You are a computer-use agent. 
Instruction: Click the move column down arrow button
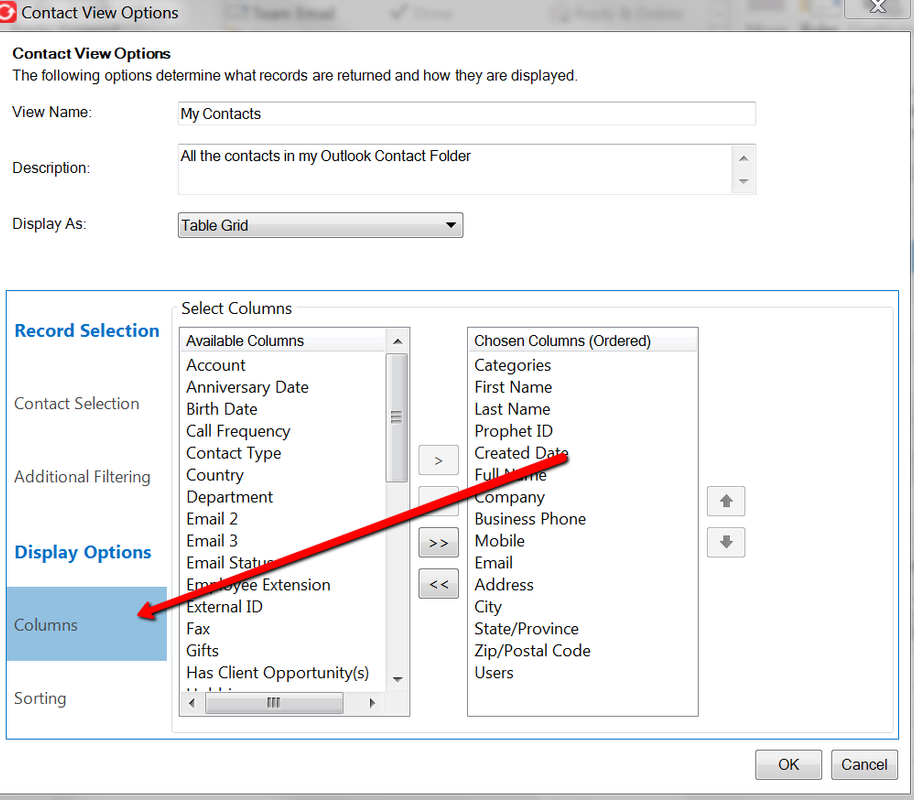click(726, 542)
